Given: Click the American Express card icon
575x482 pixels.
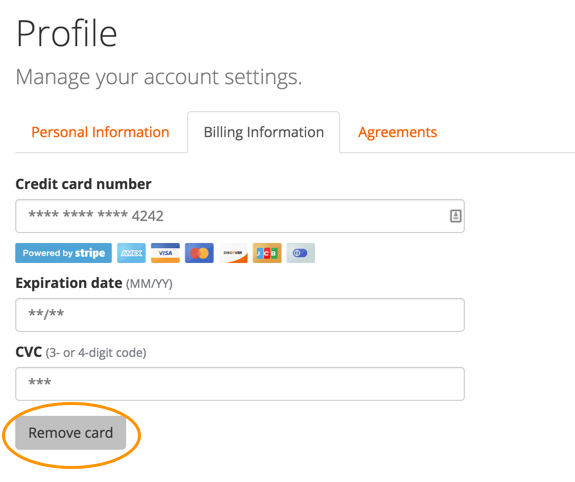Looking at the screenshot, I should [x=131, y=253].
